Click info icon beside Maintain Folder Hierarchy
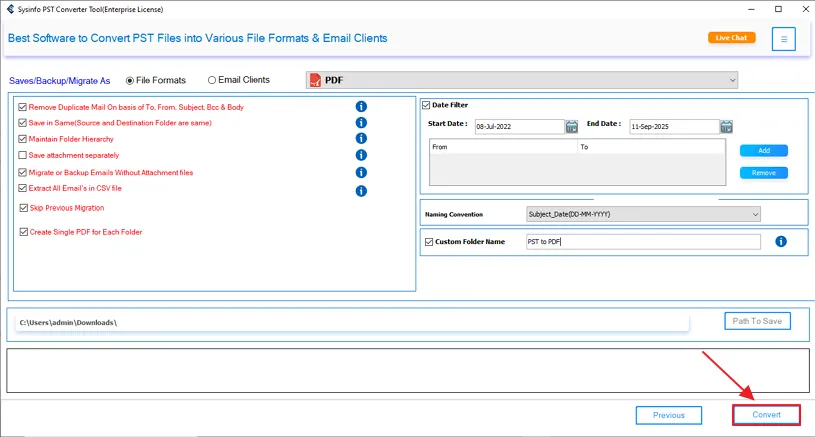Viewport: 815px width, 437px height. tap(361, 139)
